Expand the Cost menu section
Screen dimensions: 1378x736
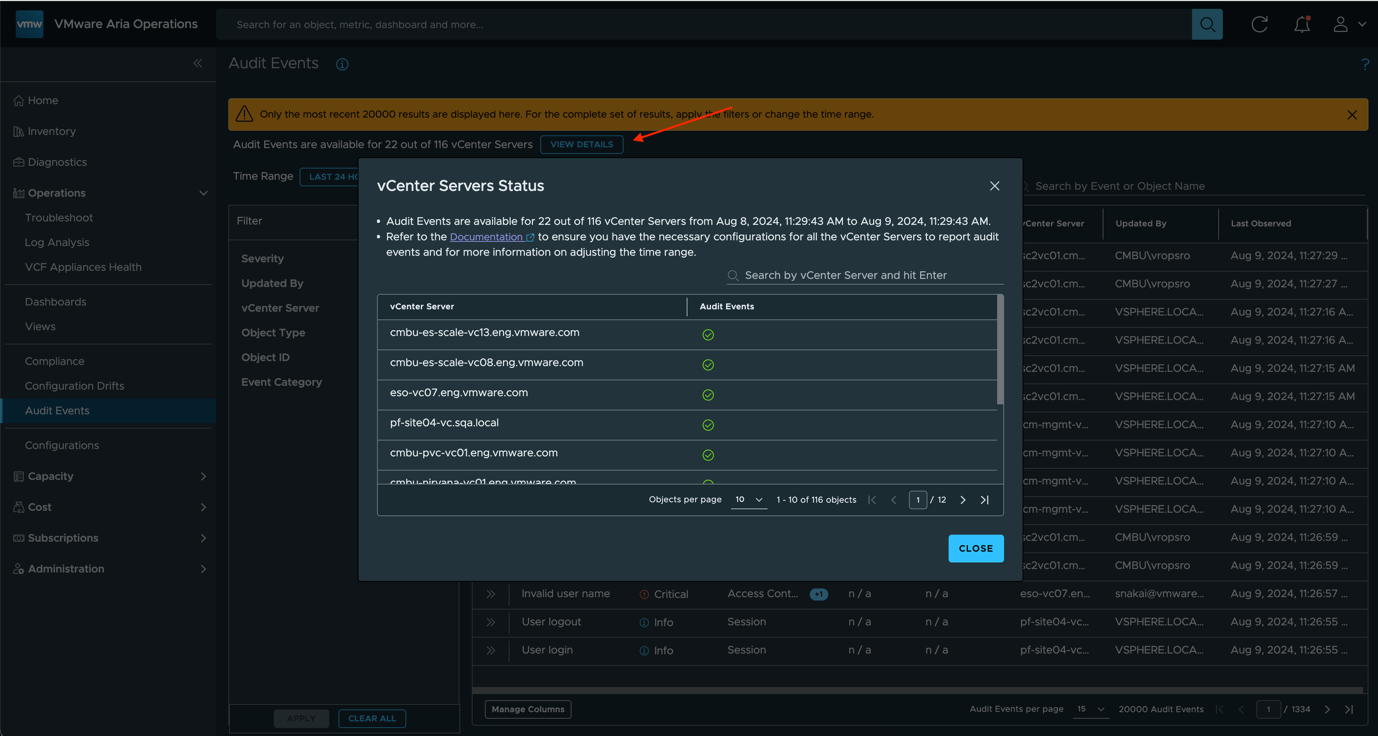click(203, 508)
